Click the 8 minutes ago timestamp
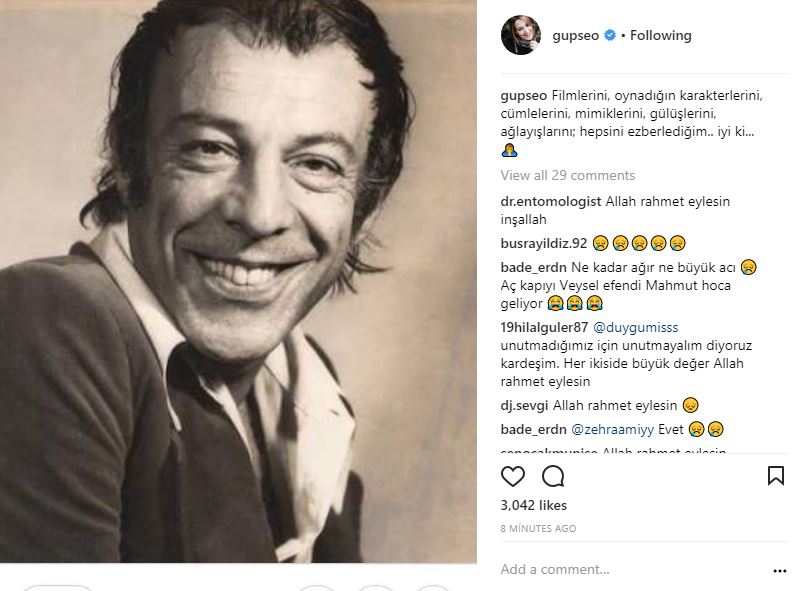Image resolution: width=794 pixels, height=591 pixels. [x=537, y=527]
